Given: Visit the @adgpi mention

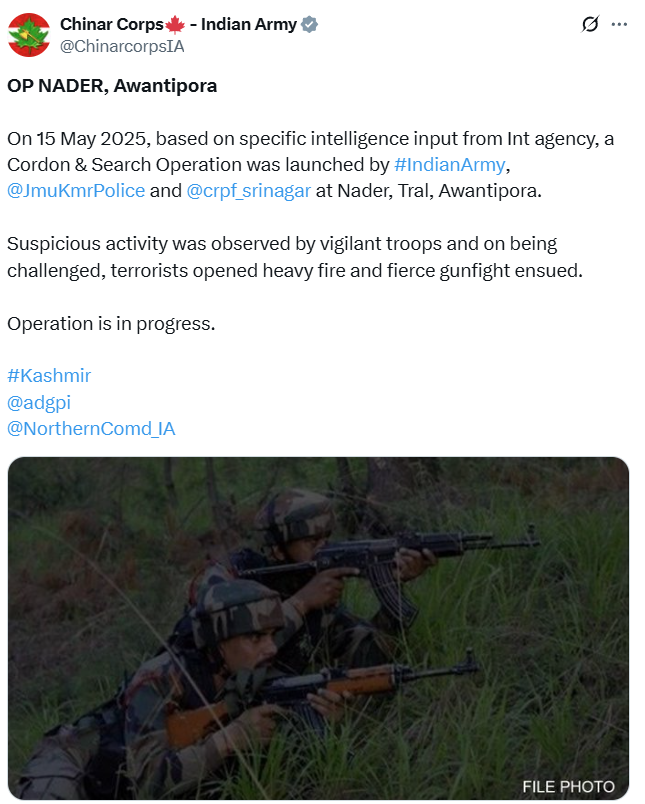Looking at the screenshot, I should pyautogui.click(x=39, y=403).
